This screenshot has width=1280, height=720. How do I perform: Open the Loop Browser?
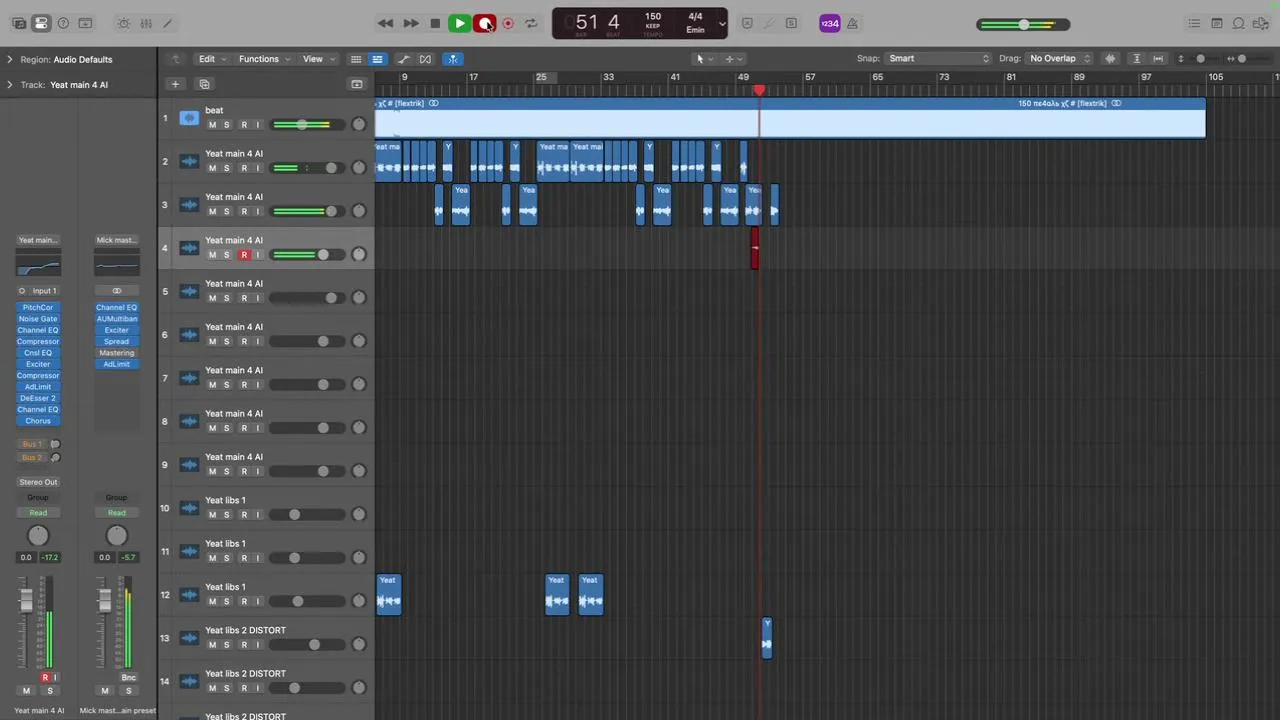click(1239, 23)
